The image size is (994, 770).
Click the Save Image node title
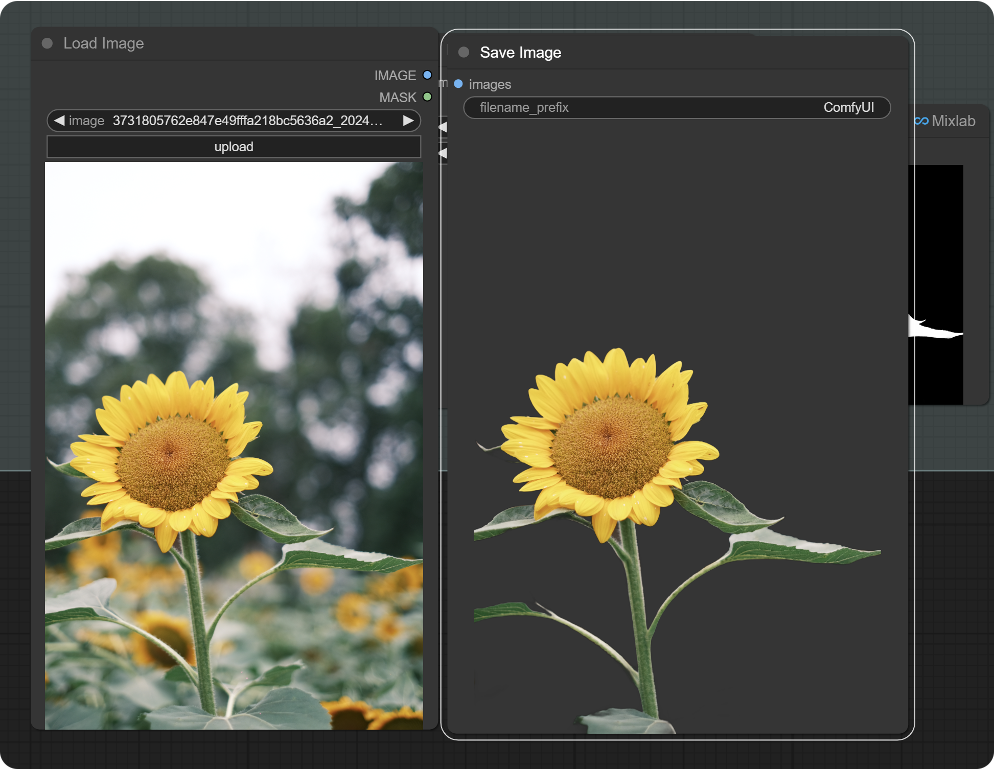tap(520, 53)
